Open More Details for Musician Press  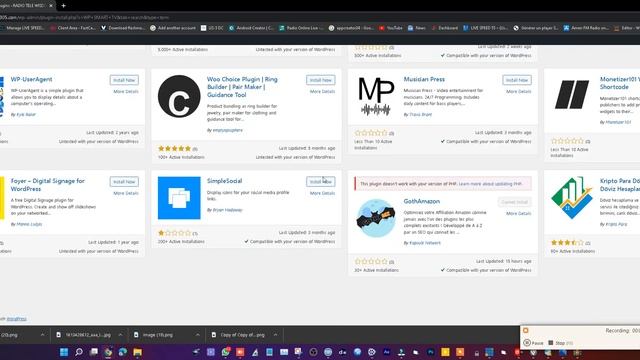pos(518,91)
